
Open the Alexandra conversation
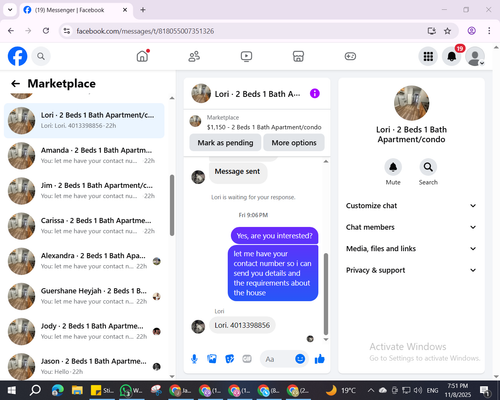(84, 261)
